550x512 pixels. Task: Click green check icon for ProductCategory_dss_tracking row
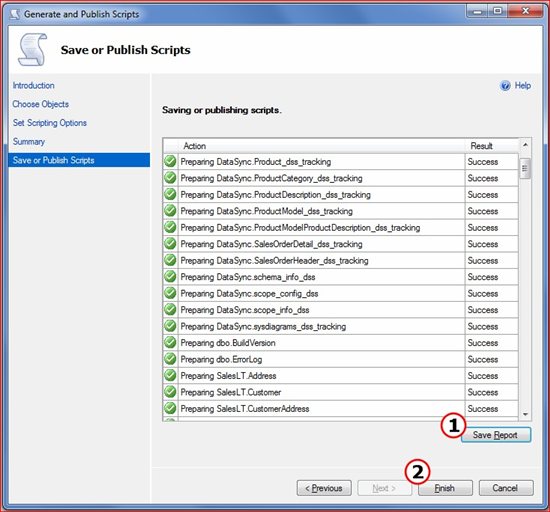coord(170,178)
